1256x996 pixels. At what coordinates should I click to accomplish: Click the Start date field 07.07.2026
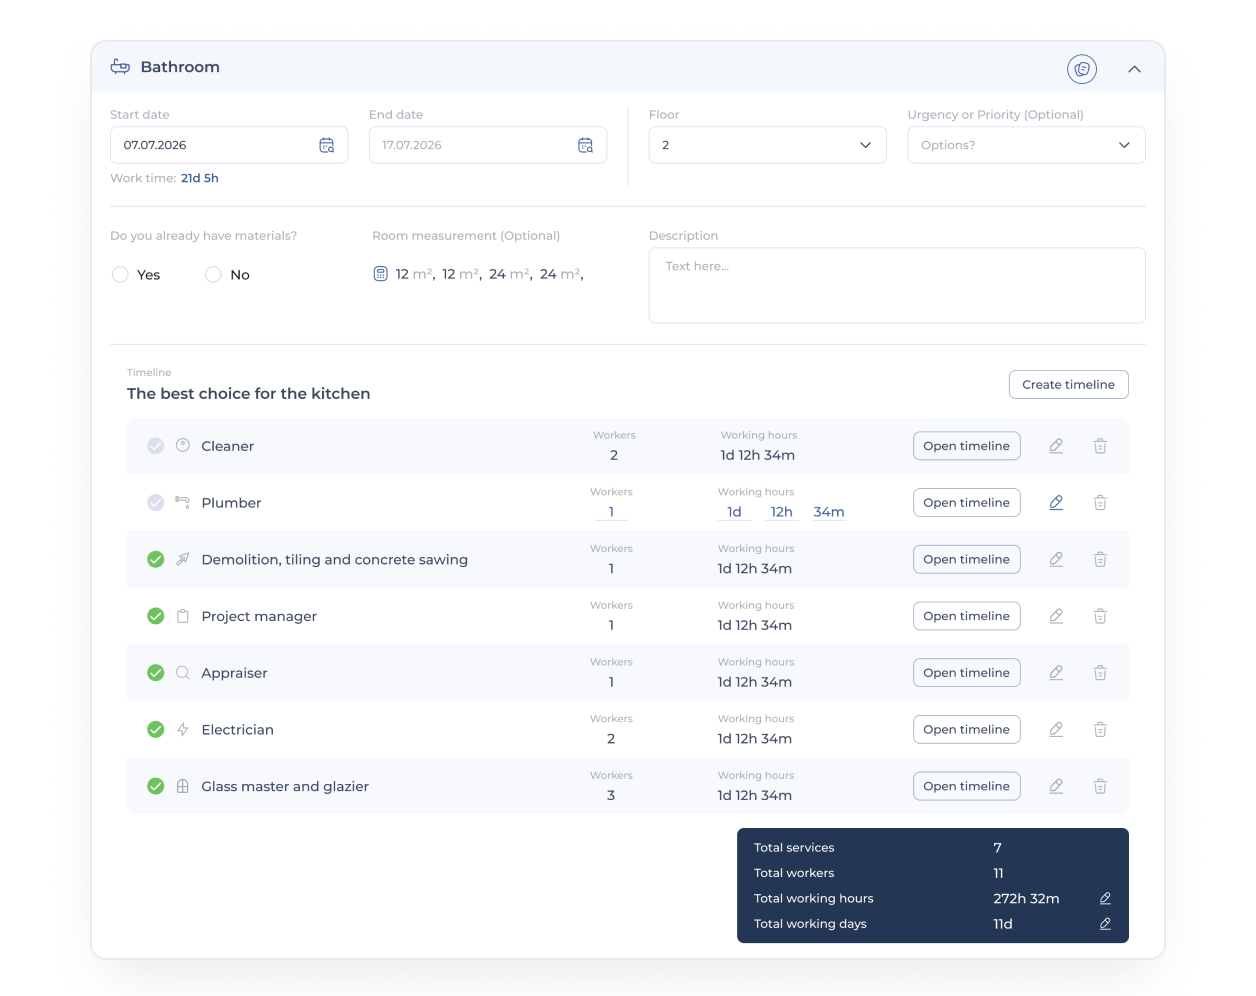pos(229,145)
